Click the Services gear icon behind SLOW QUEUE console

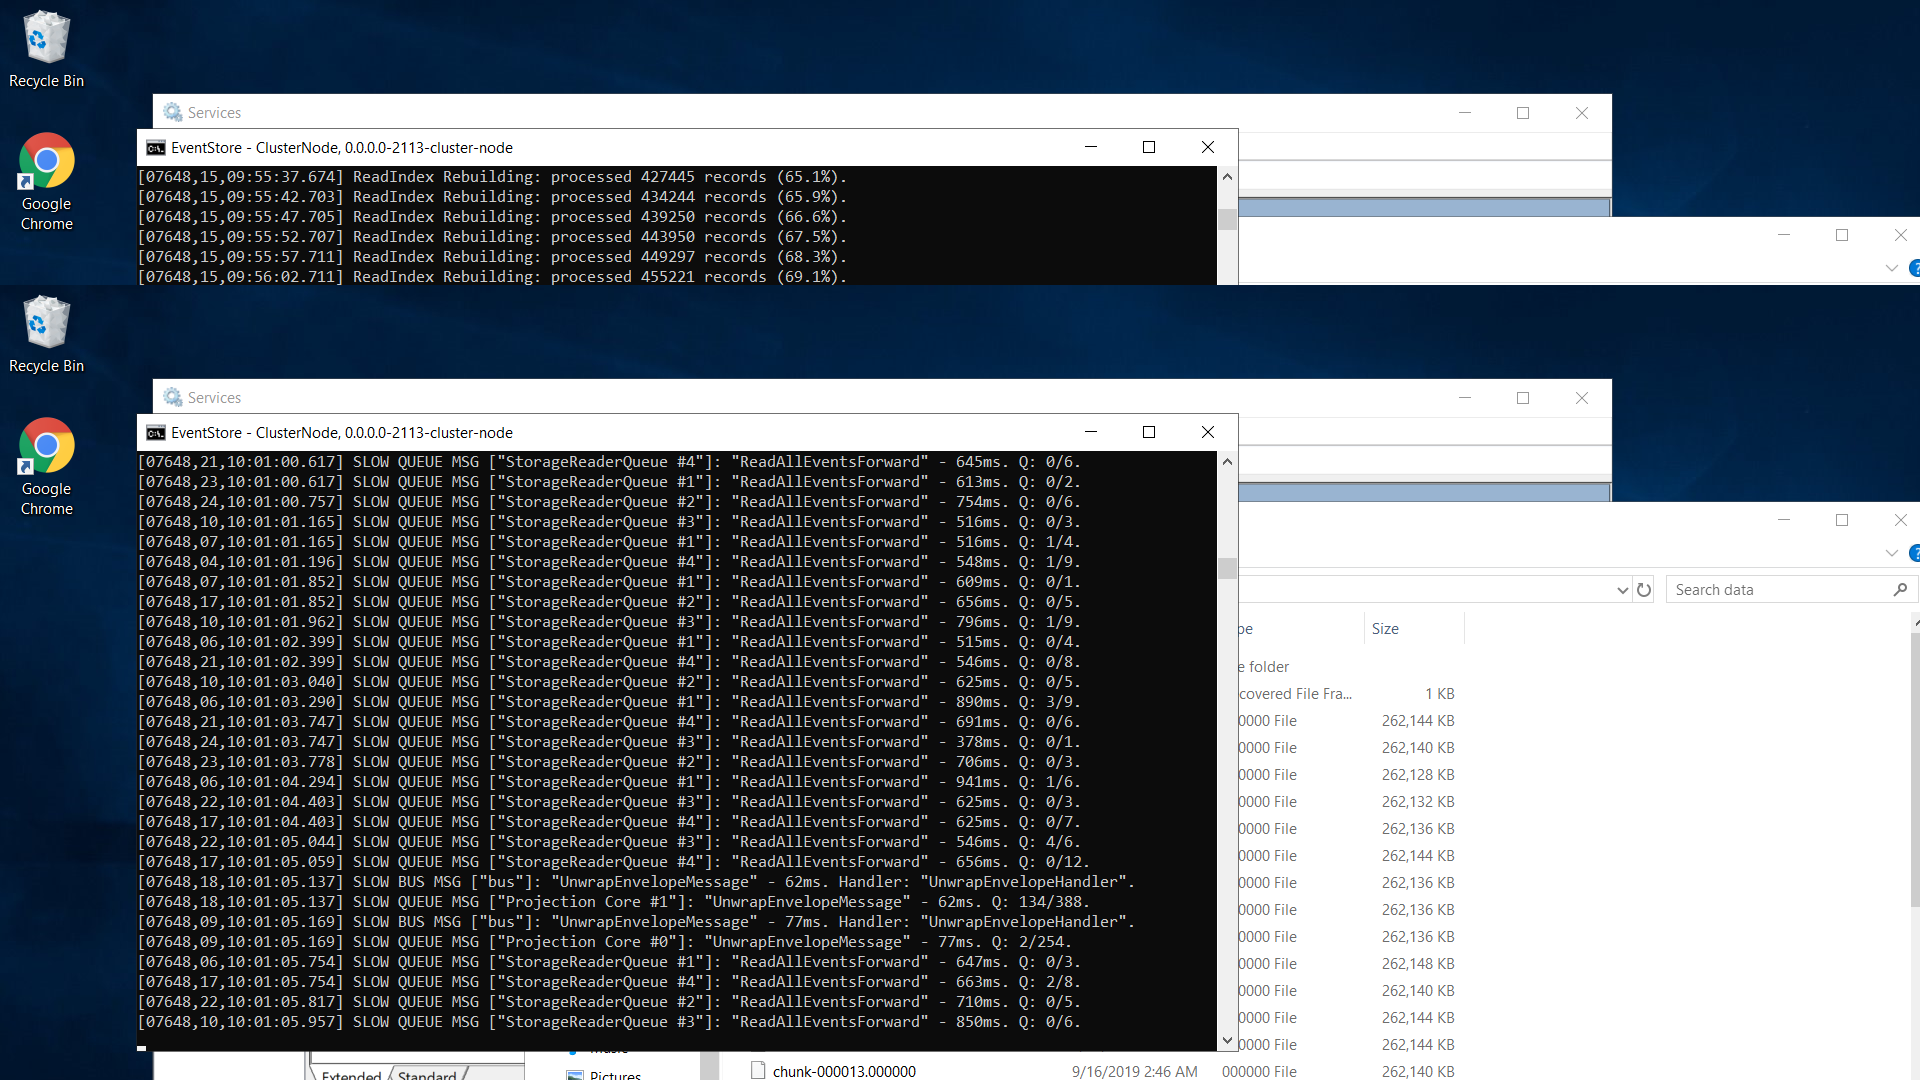click(x=173, y=398)
